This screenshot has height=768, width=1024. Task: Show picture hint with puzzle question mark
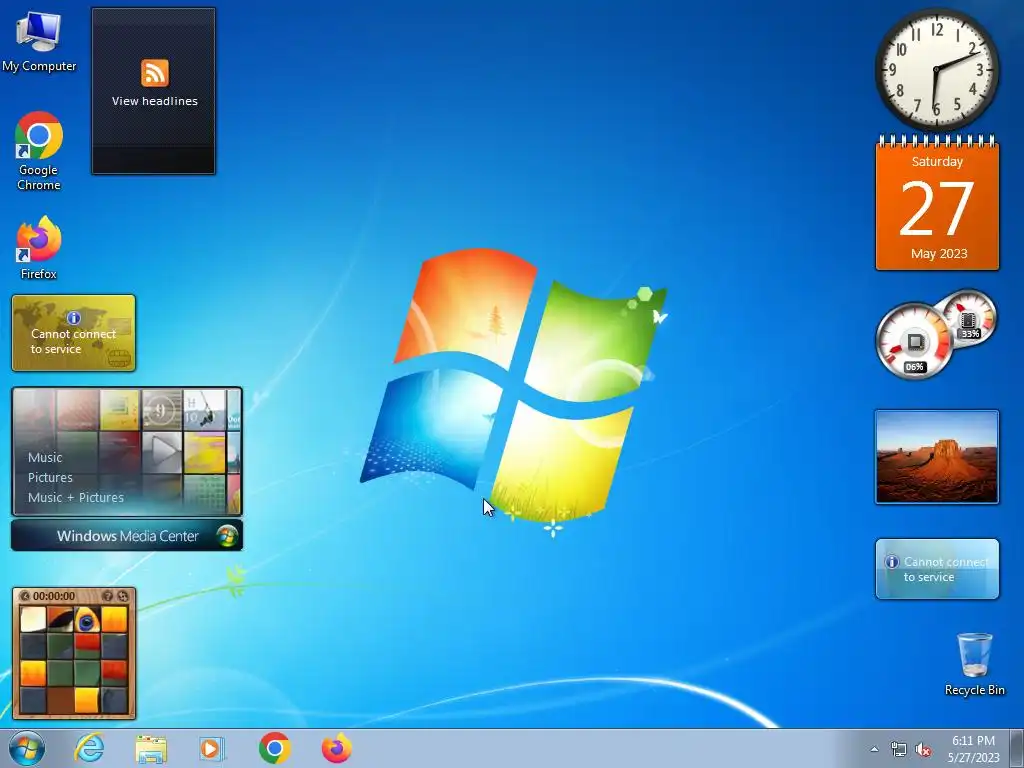coord(108,596)
